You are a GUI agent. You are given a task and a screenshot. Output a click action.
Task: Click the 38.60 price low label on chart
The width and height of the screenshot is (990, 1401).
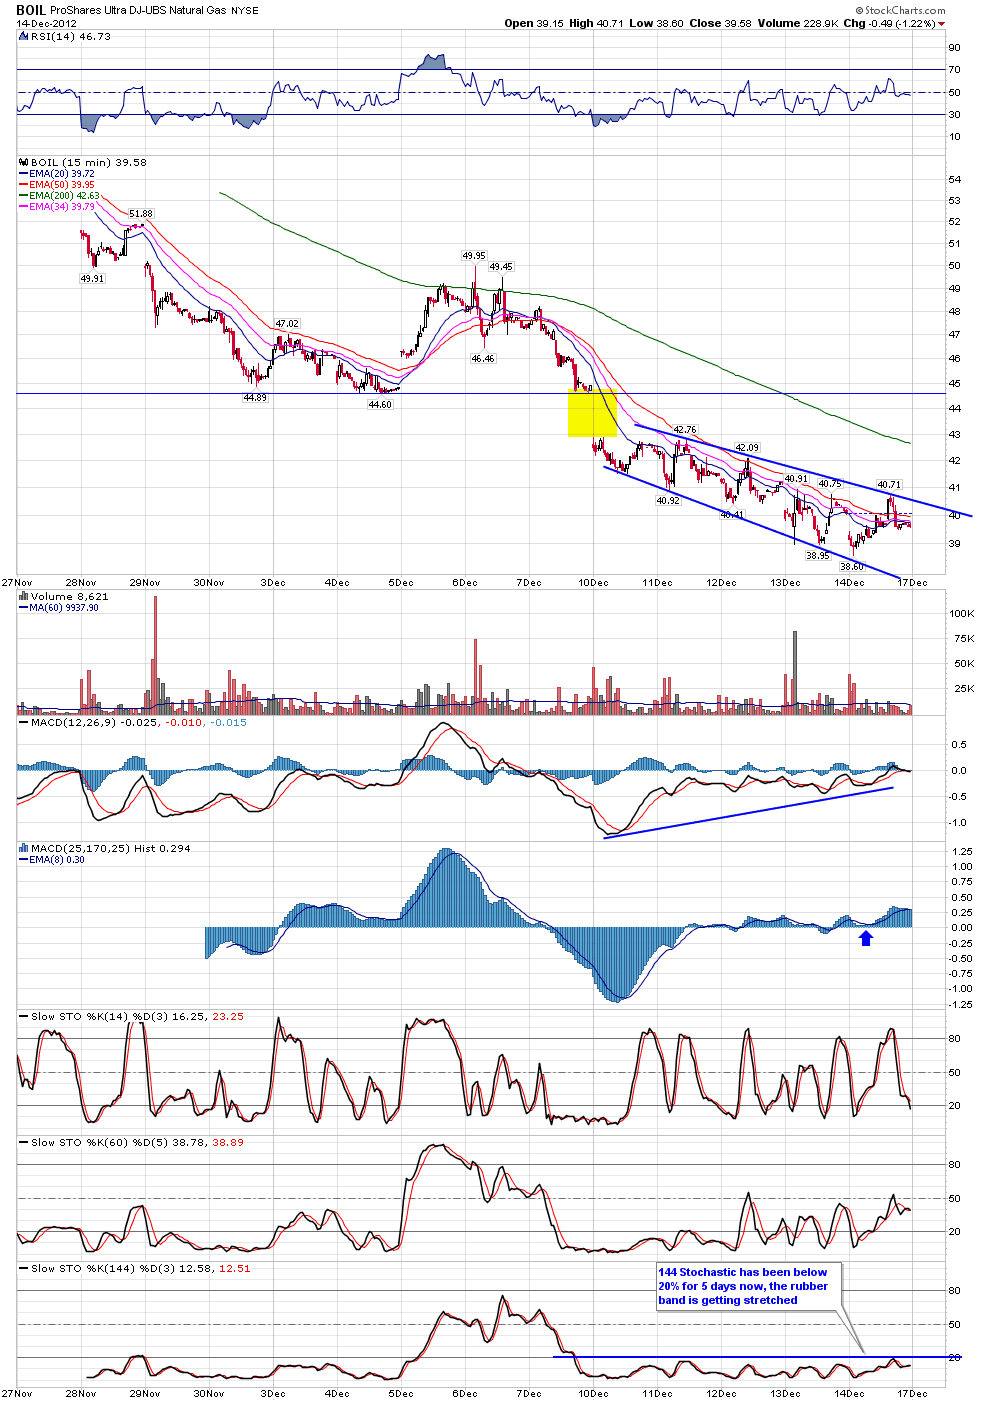coord(852,567)
